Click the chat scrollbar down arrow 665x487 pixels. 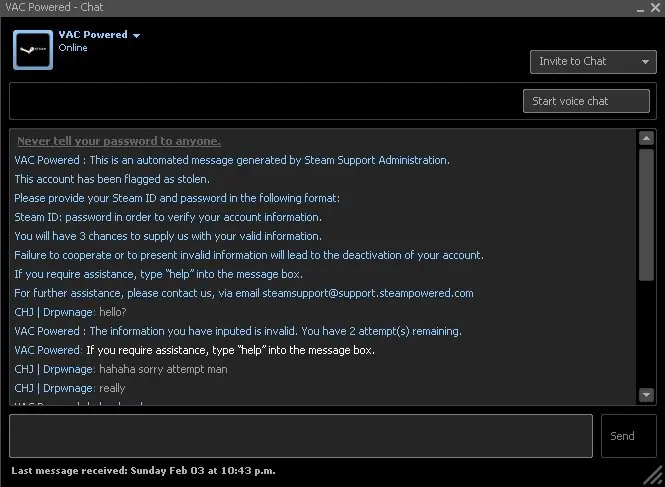(646, 395)
